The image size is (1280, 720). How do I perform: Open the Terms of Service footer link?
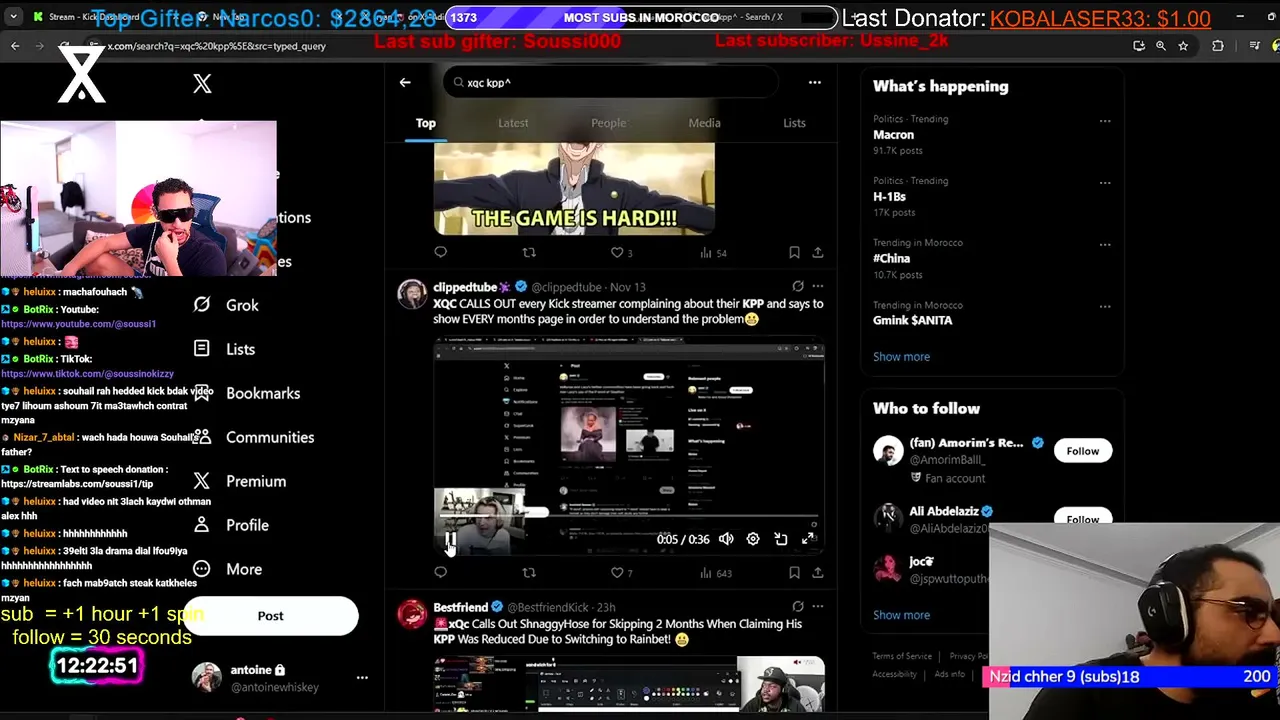click(x=902, y=657)
